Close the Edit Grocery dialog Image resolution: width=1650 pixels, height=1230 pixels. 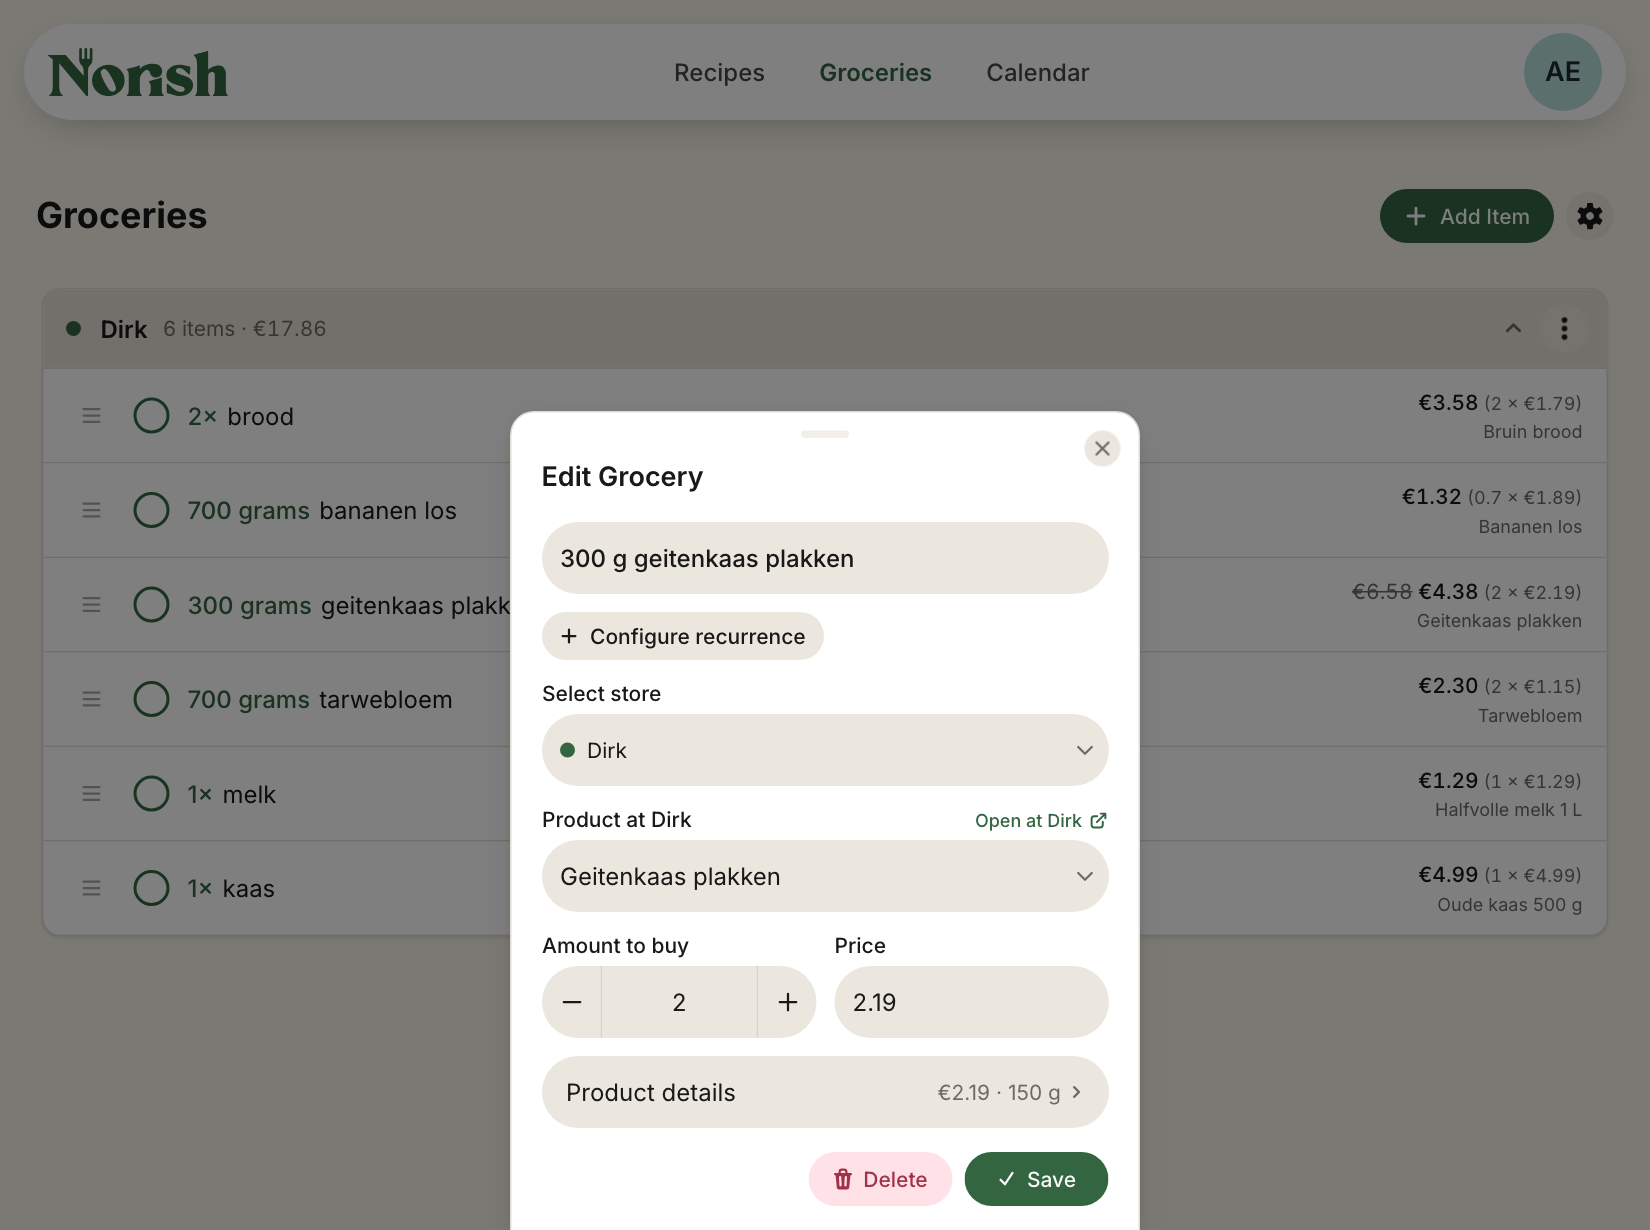tap(1102, 449)
